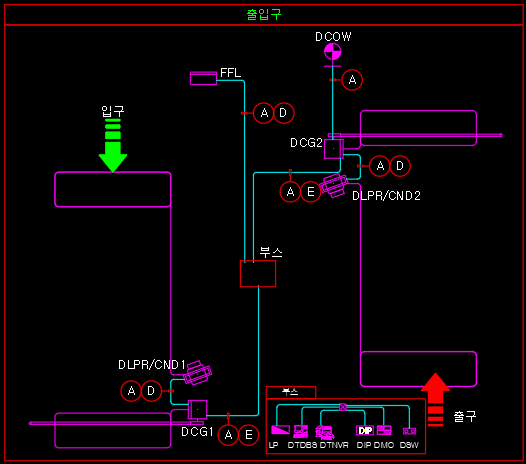Click the A circle next to DCG1 label
The width and height of the screenshot is (526, 464).
(228, 435)
